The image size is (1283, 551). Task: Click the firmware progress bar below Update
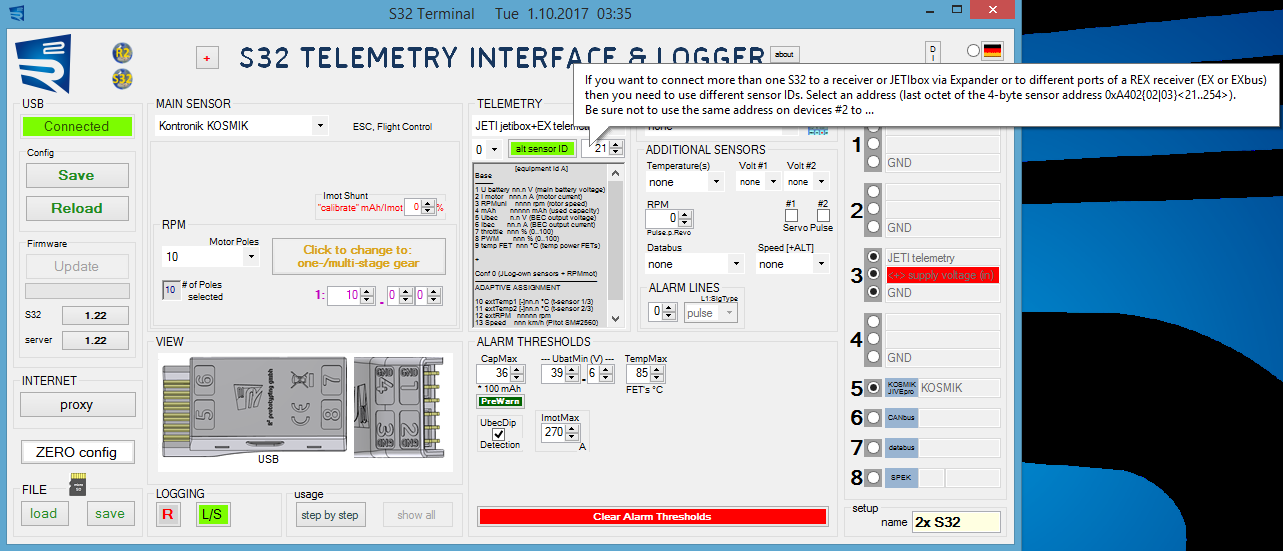[x=77, y=291]
